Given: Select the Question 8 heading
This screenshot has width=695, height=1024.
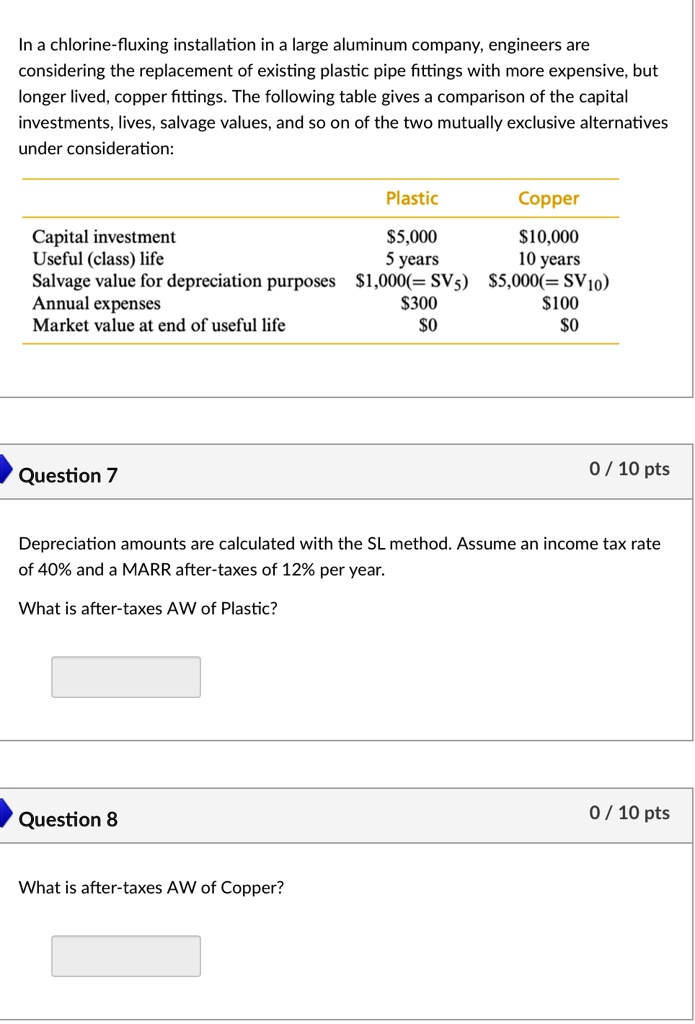Looking at the screenshot, I should pos(68,820).
